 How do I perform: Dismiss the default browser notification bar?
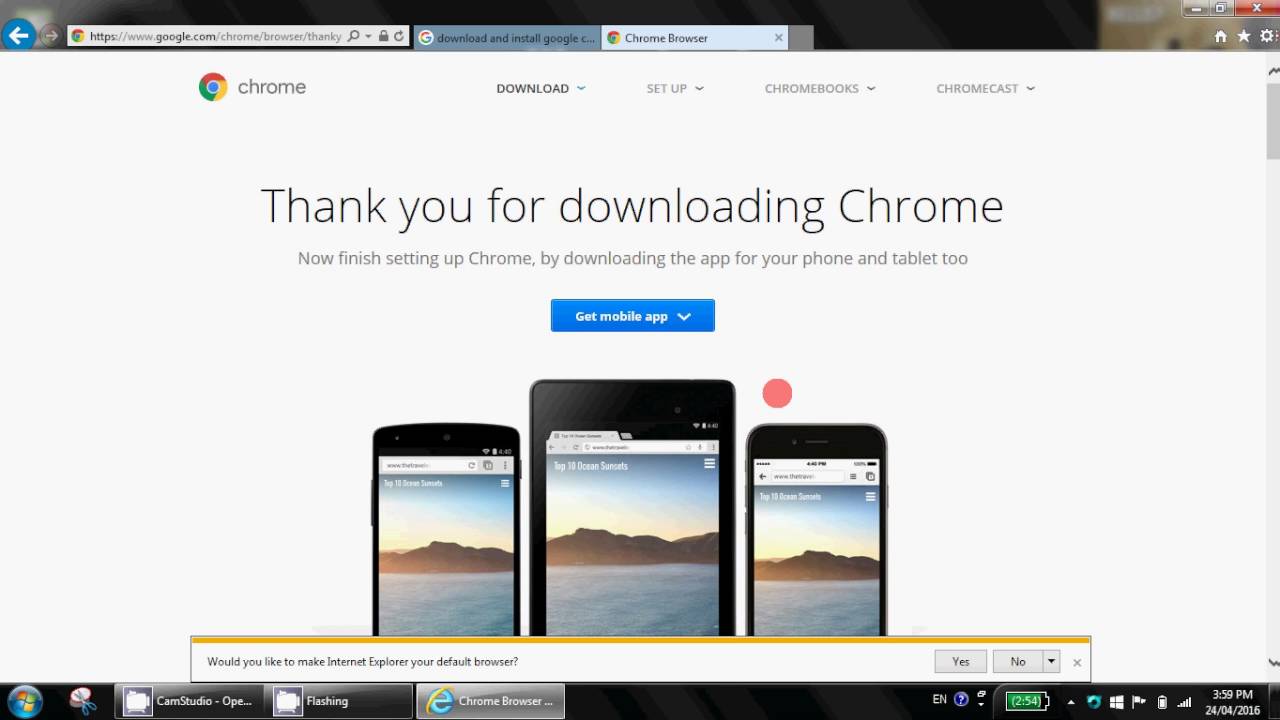tap(1077, 662)
